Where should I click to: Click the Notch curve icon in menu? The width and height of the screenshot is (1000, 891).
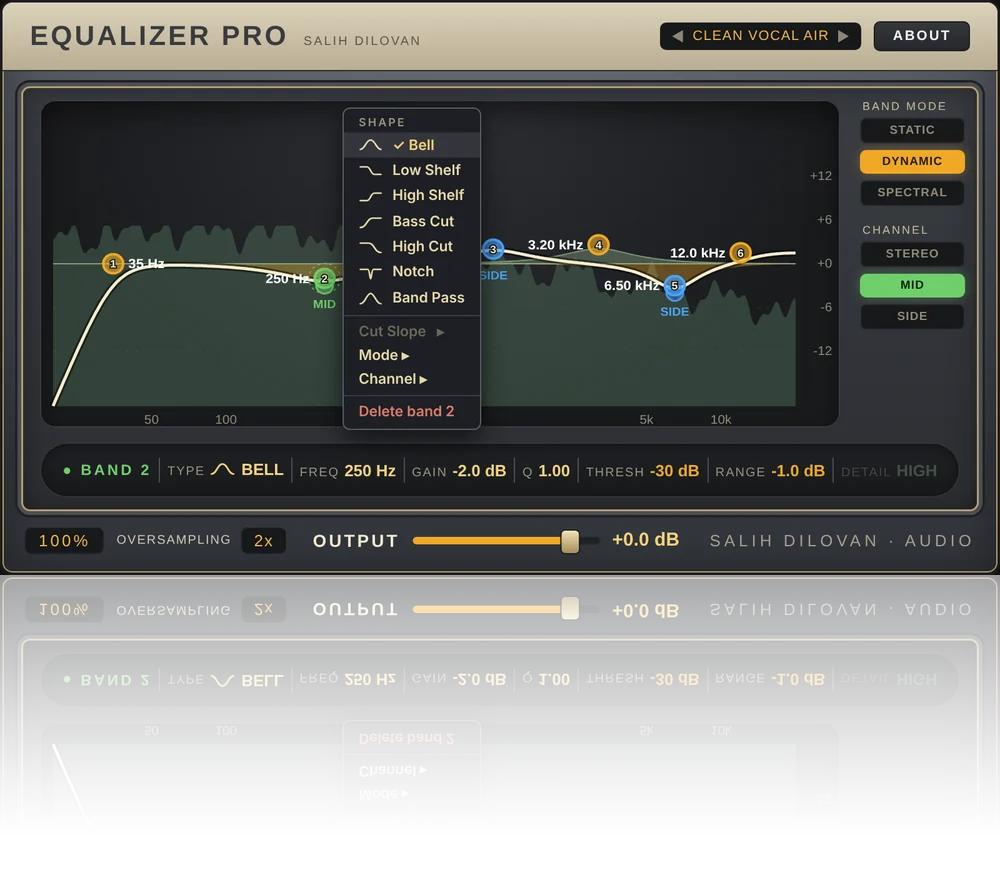pyautogui.click(x=371, y=272)
